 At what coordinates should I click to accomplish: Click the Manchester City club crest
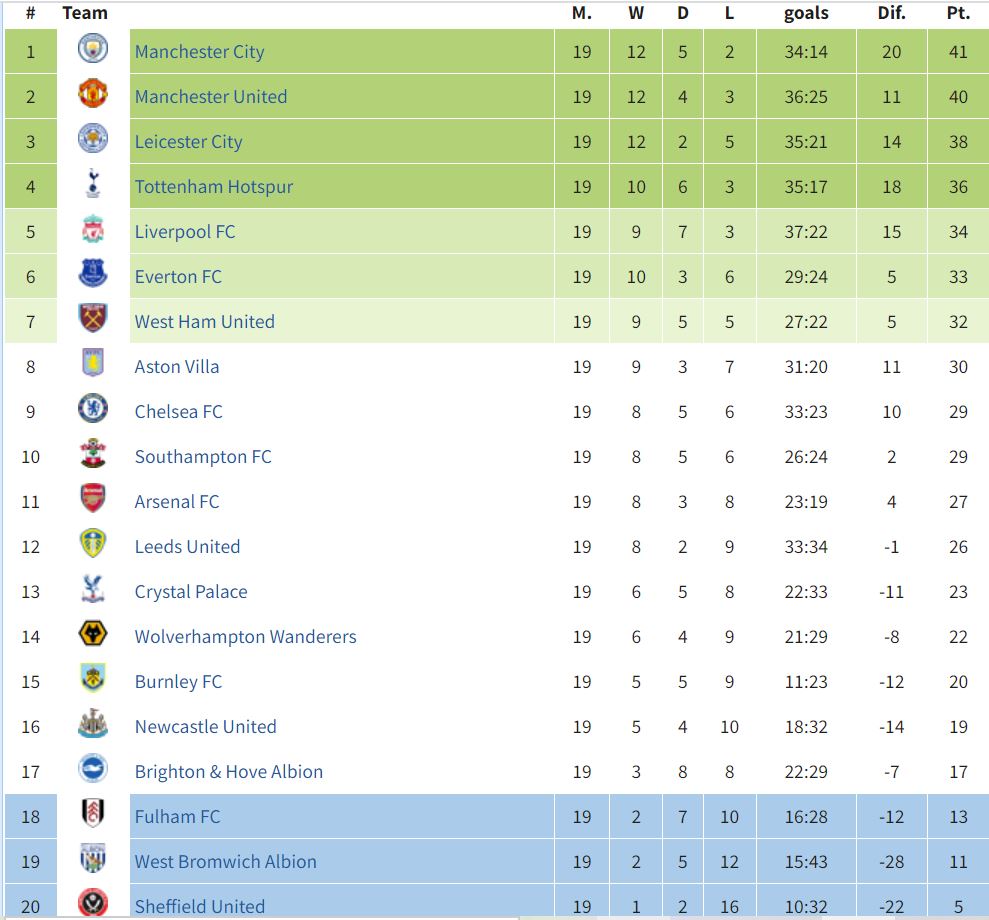tap(93, 49)
